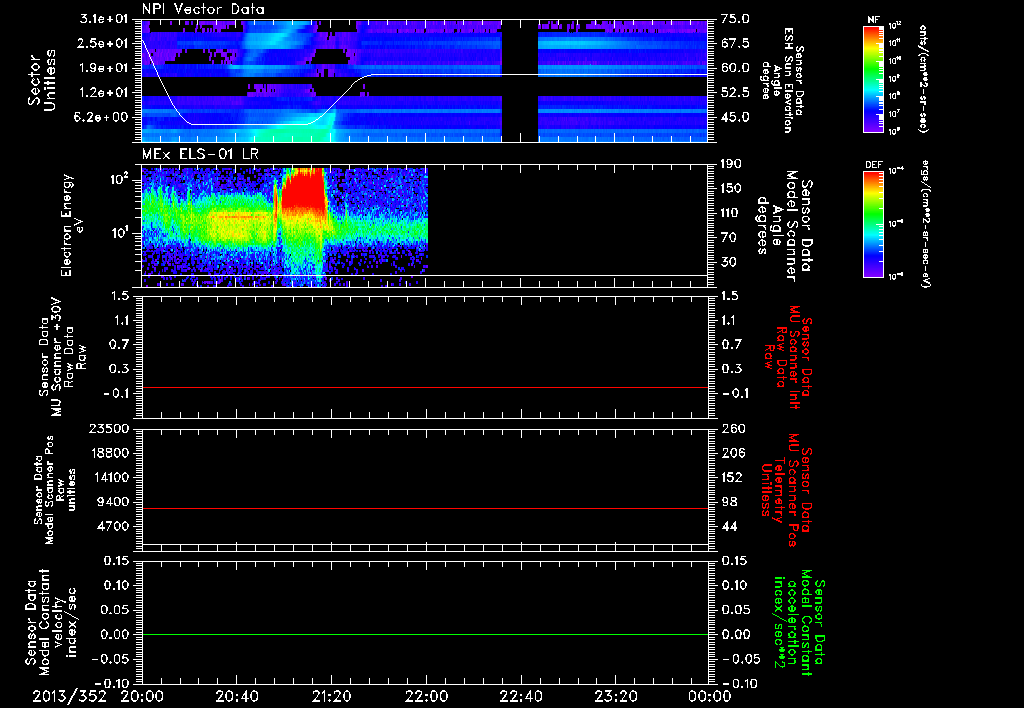Click the "44" telemetry axis tick
The height and width of the screenshot is (708, 1024).
click(728, 526)
